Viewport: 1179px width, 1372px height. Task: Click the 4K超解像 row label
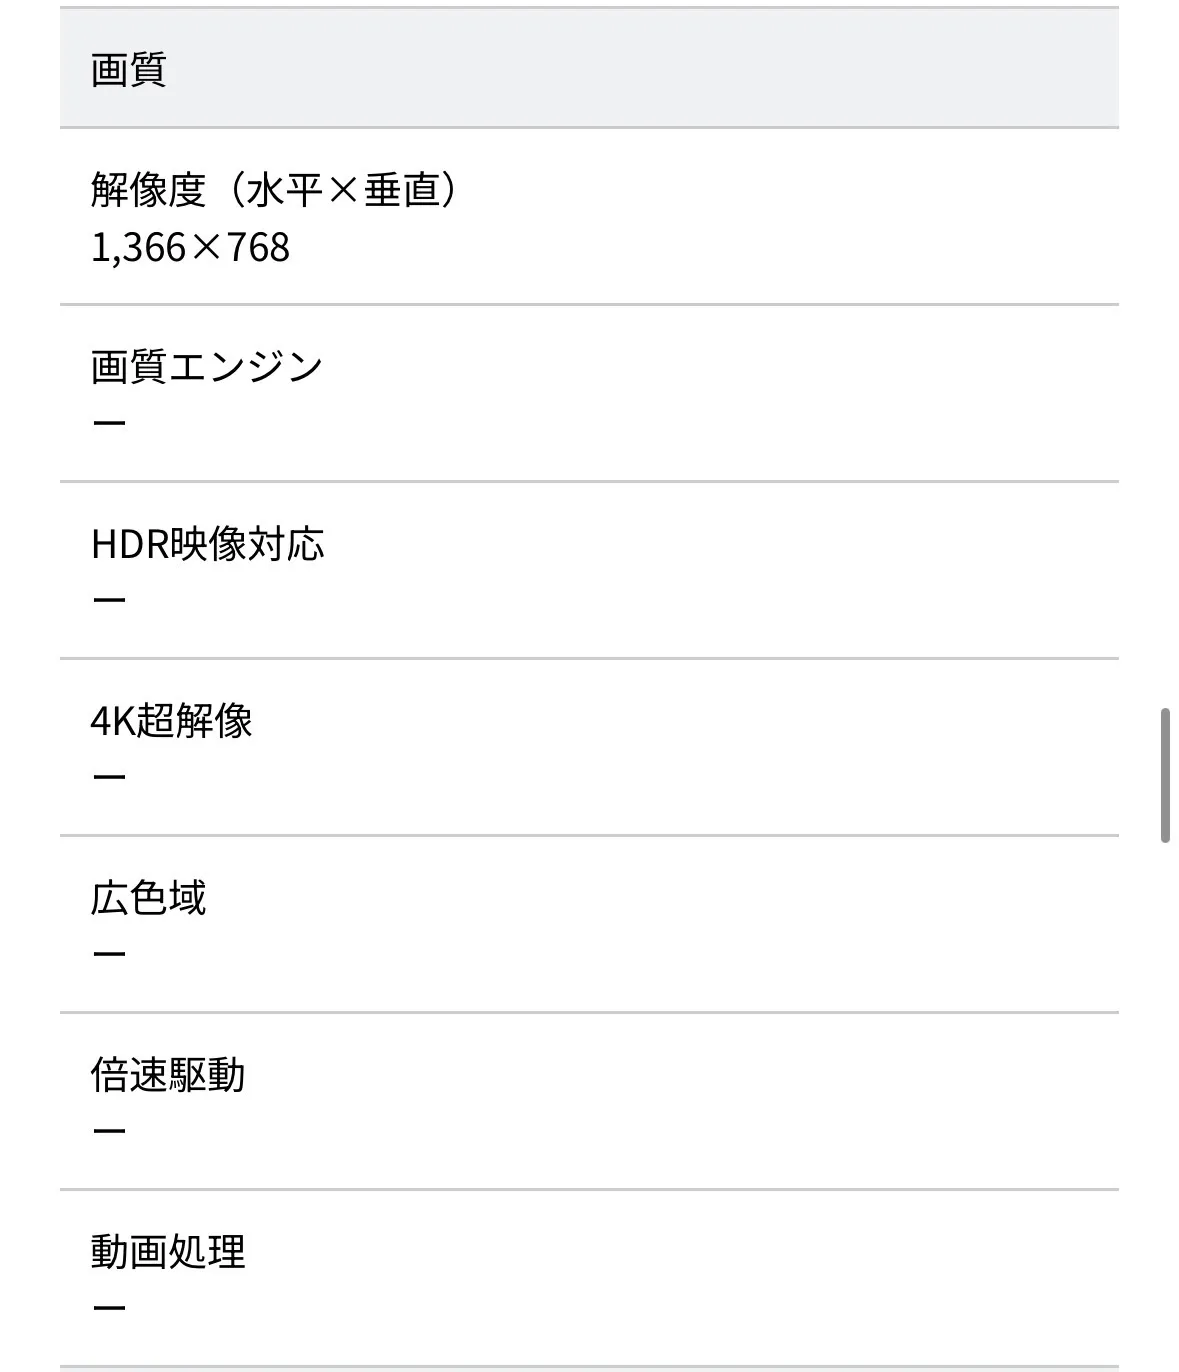[171, 721]
